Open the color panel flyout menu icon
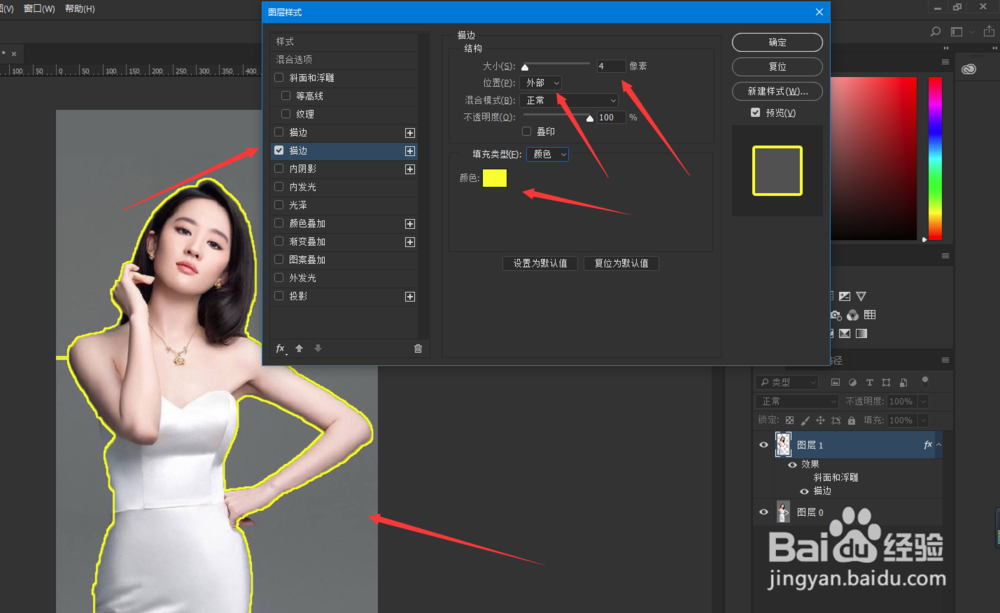This screenshot has width=1000, height=613. click(x=945, y=62)
